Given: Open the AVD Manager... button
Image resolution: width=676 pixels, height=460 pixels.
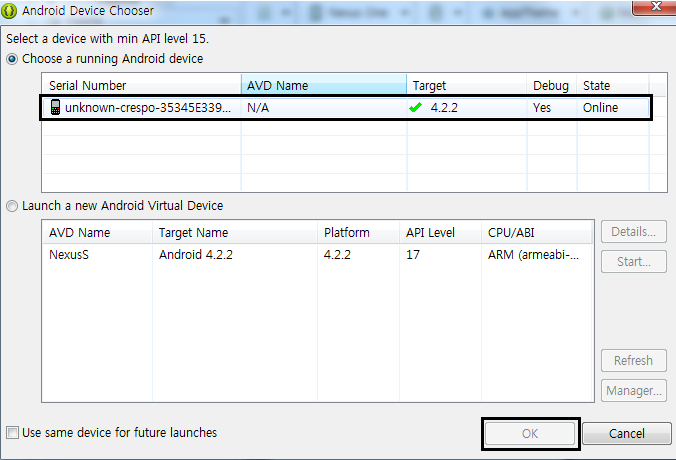Looking at the screenshot, I should coord(634,391).
